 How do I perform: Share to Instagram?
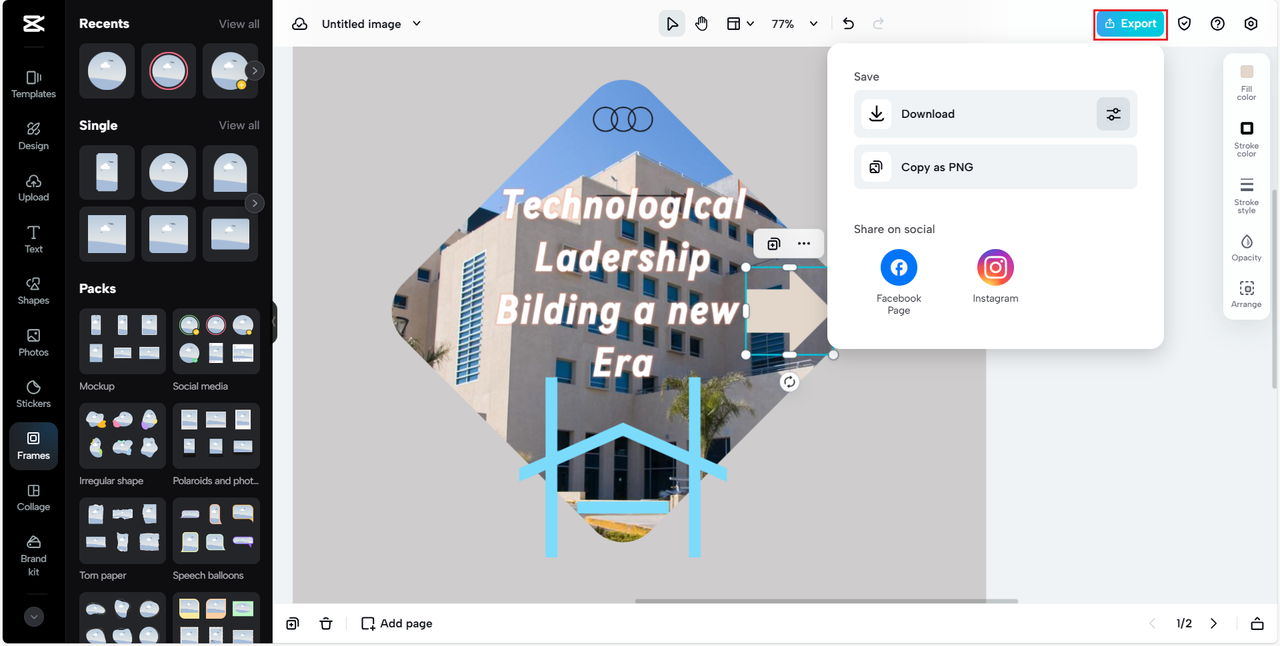pyautogui.click(x=995, y=276)
